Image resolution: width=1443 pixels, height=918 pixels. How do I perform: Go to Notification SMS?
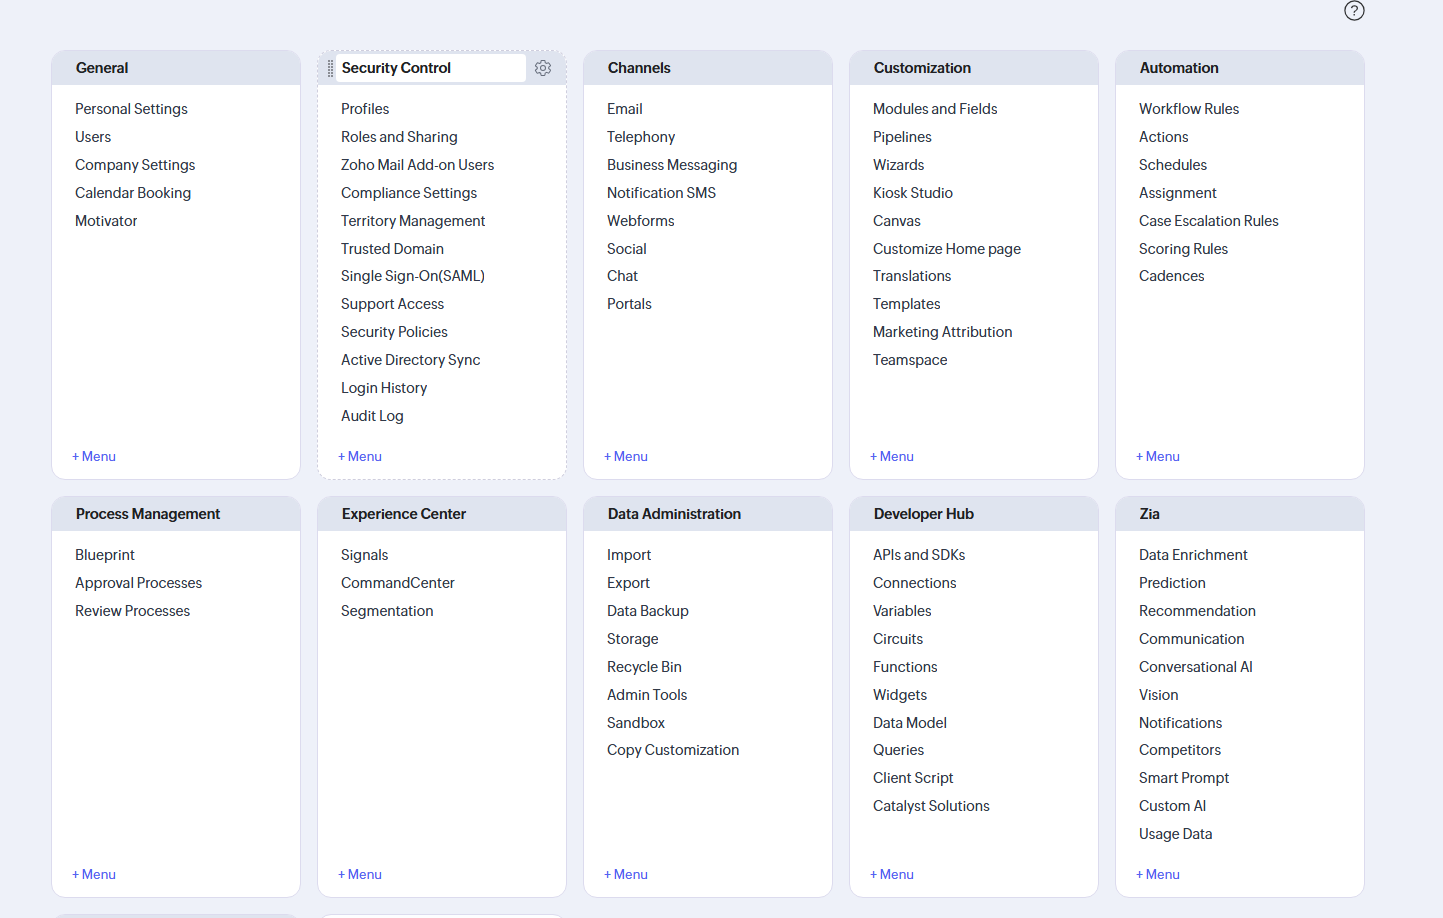click(661, 193)
